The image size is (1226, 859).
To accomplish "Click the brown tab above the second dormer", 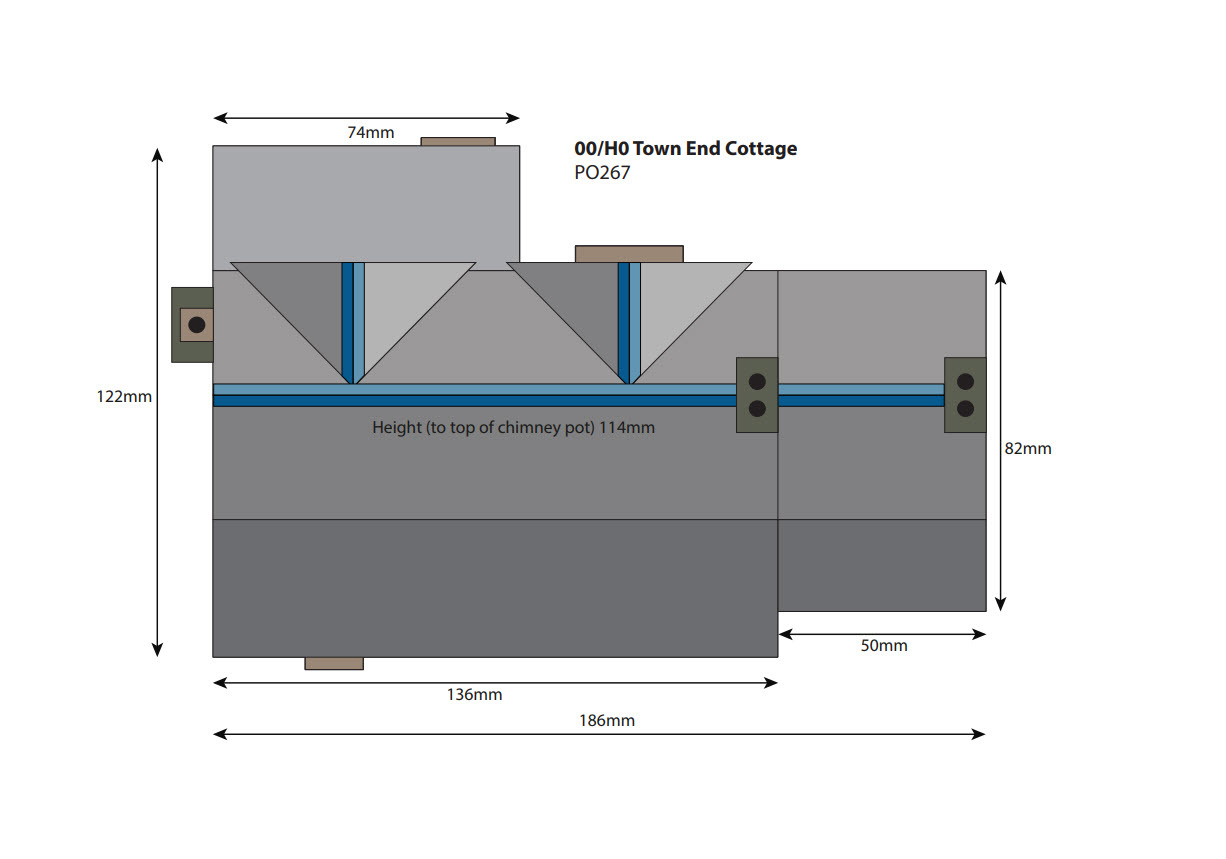I will [629, 254].
